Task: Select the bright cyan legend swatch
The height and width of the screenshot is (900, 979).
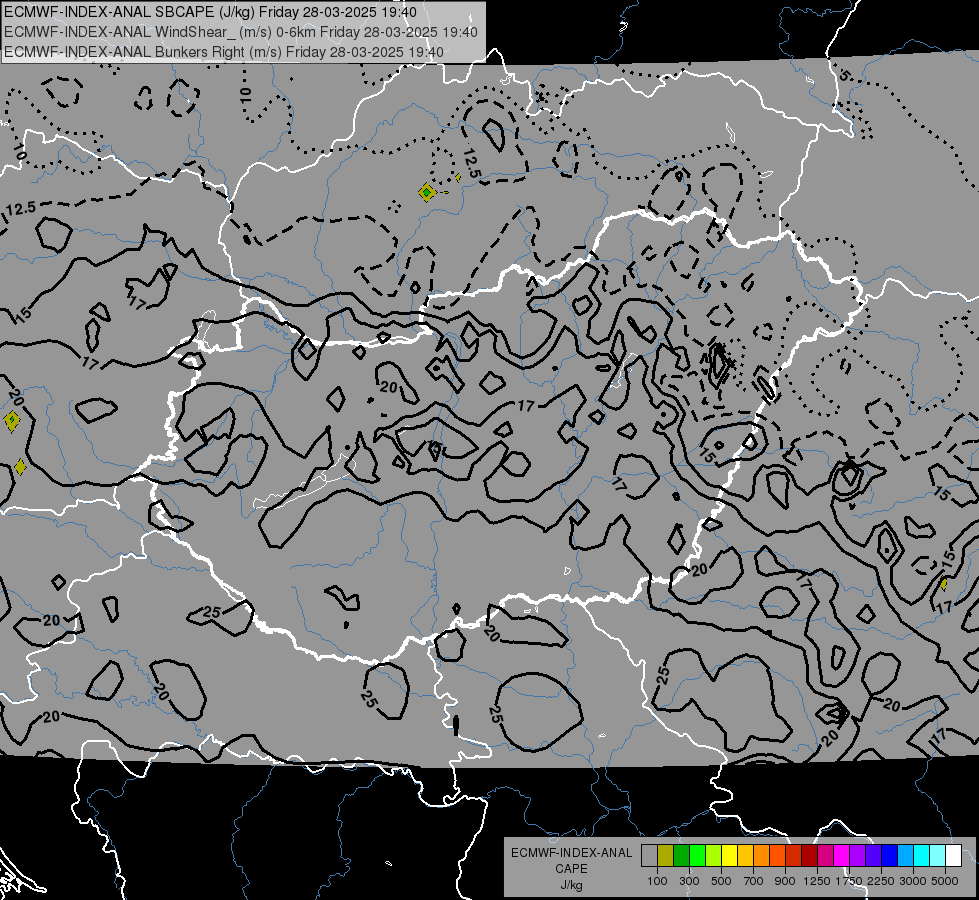Action: 922,856
